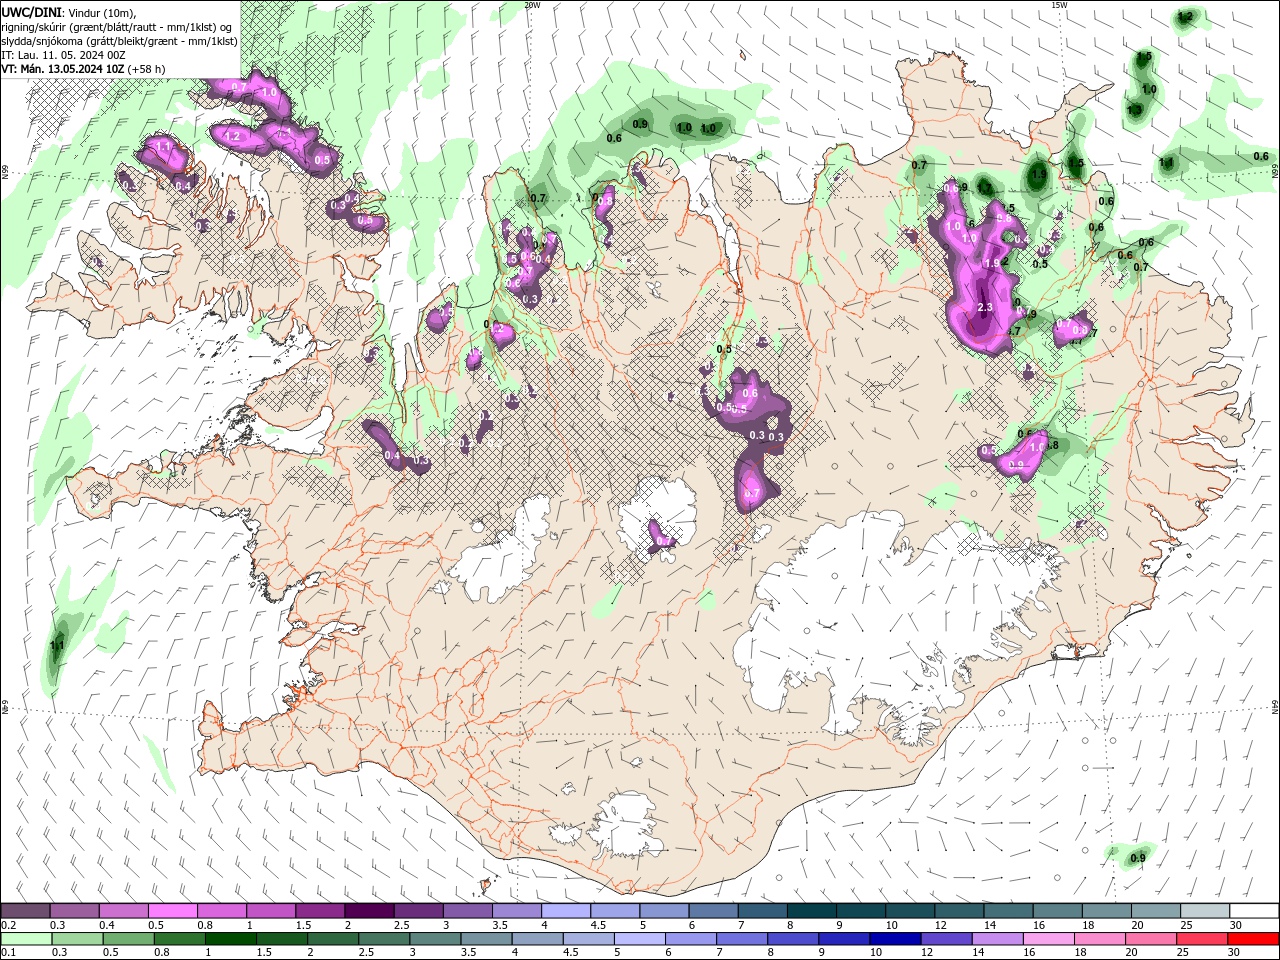
Task: Click the '(+58 h)' forecast offset text
Action: 146,69
